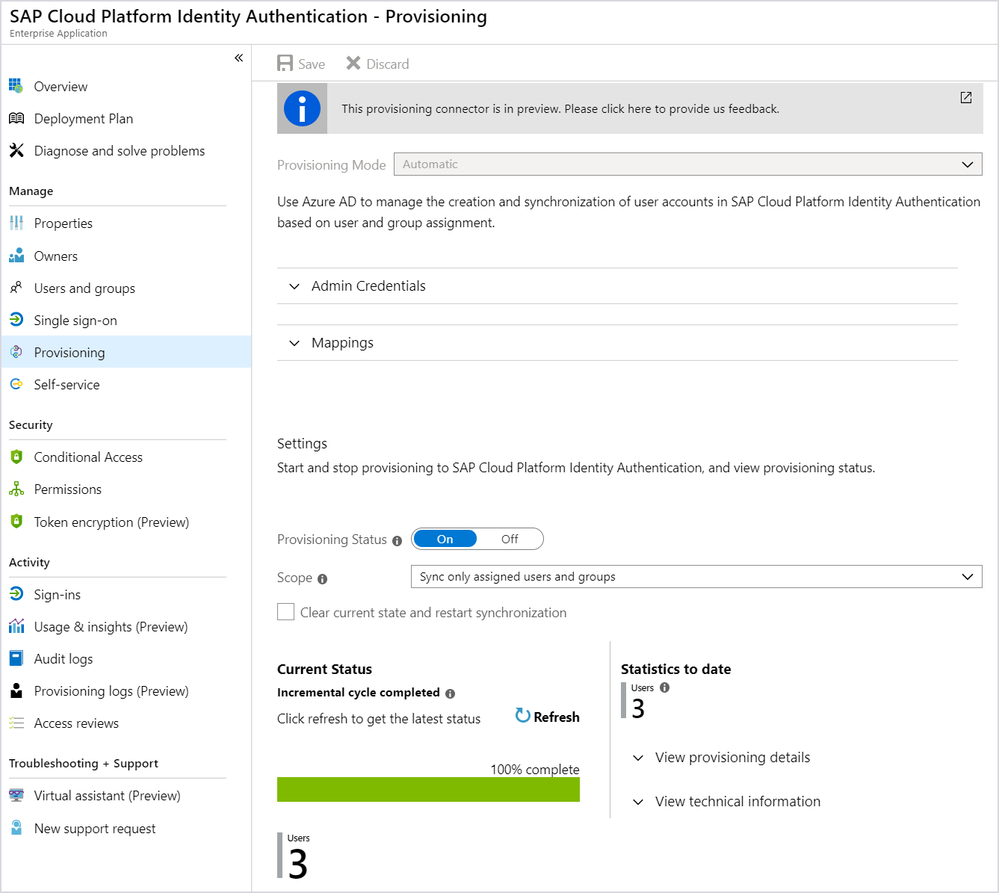Open feedback link via external-link icon
This screenshot has height=893, width=999.
pos(965,98)
